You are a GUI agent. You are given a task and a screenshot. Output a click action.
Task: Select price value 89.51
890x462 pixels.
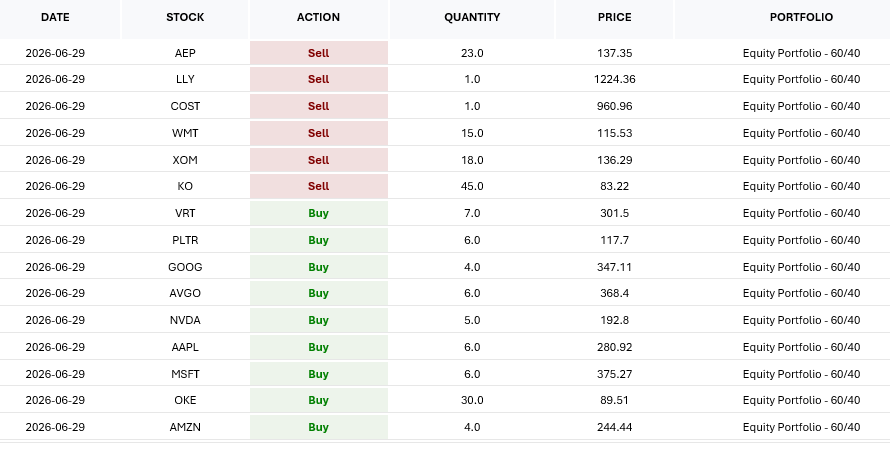pyautogui.click(x=615, y=400)
